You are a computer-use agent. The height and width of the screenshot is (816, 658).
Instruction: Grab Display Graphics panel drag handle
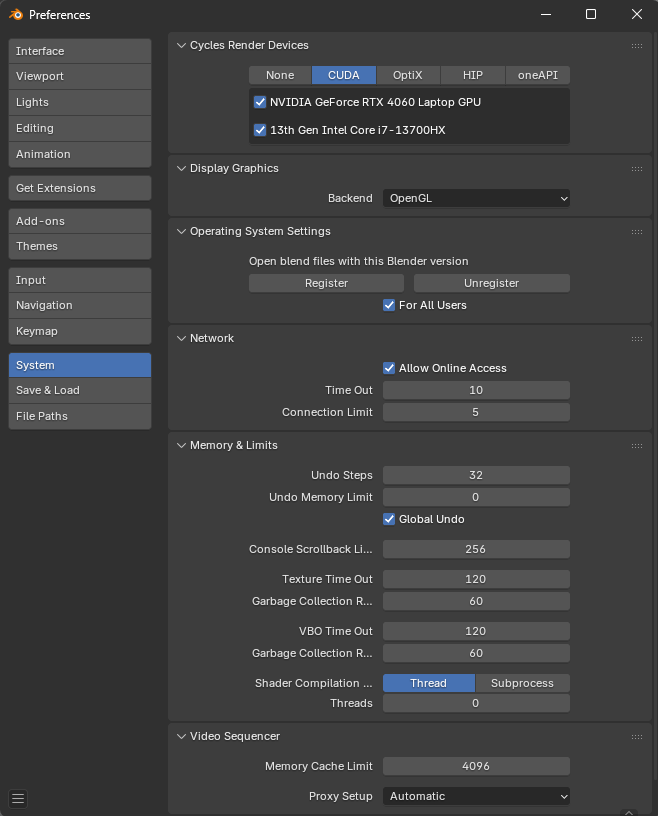tap(637, 169)
